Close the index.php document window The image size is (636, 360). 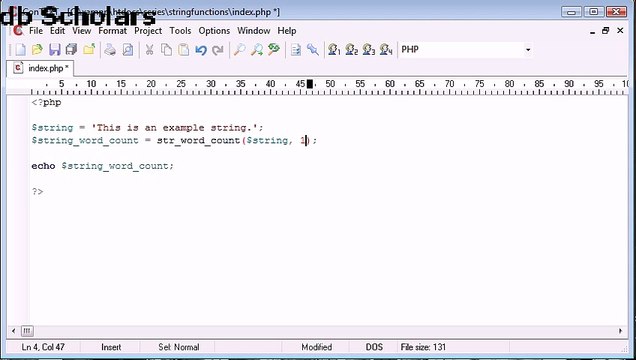coord(620,30)
